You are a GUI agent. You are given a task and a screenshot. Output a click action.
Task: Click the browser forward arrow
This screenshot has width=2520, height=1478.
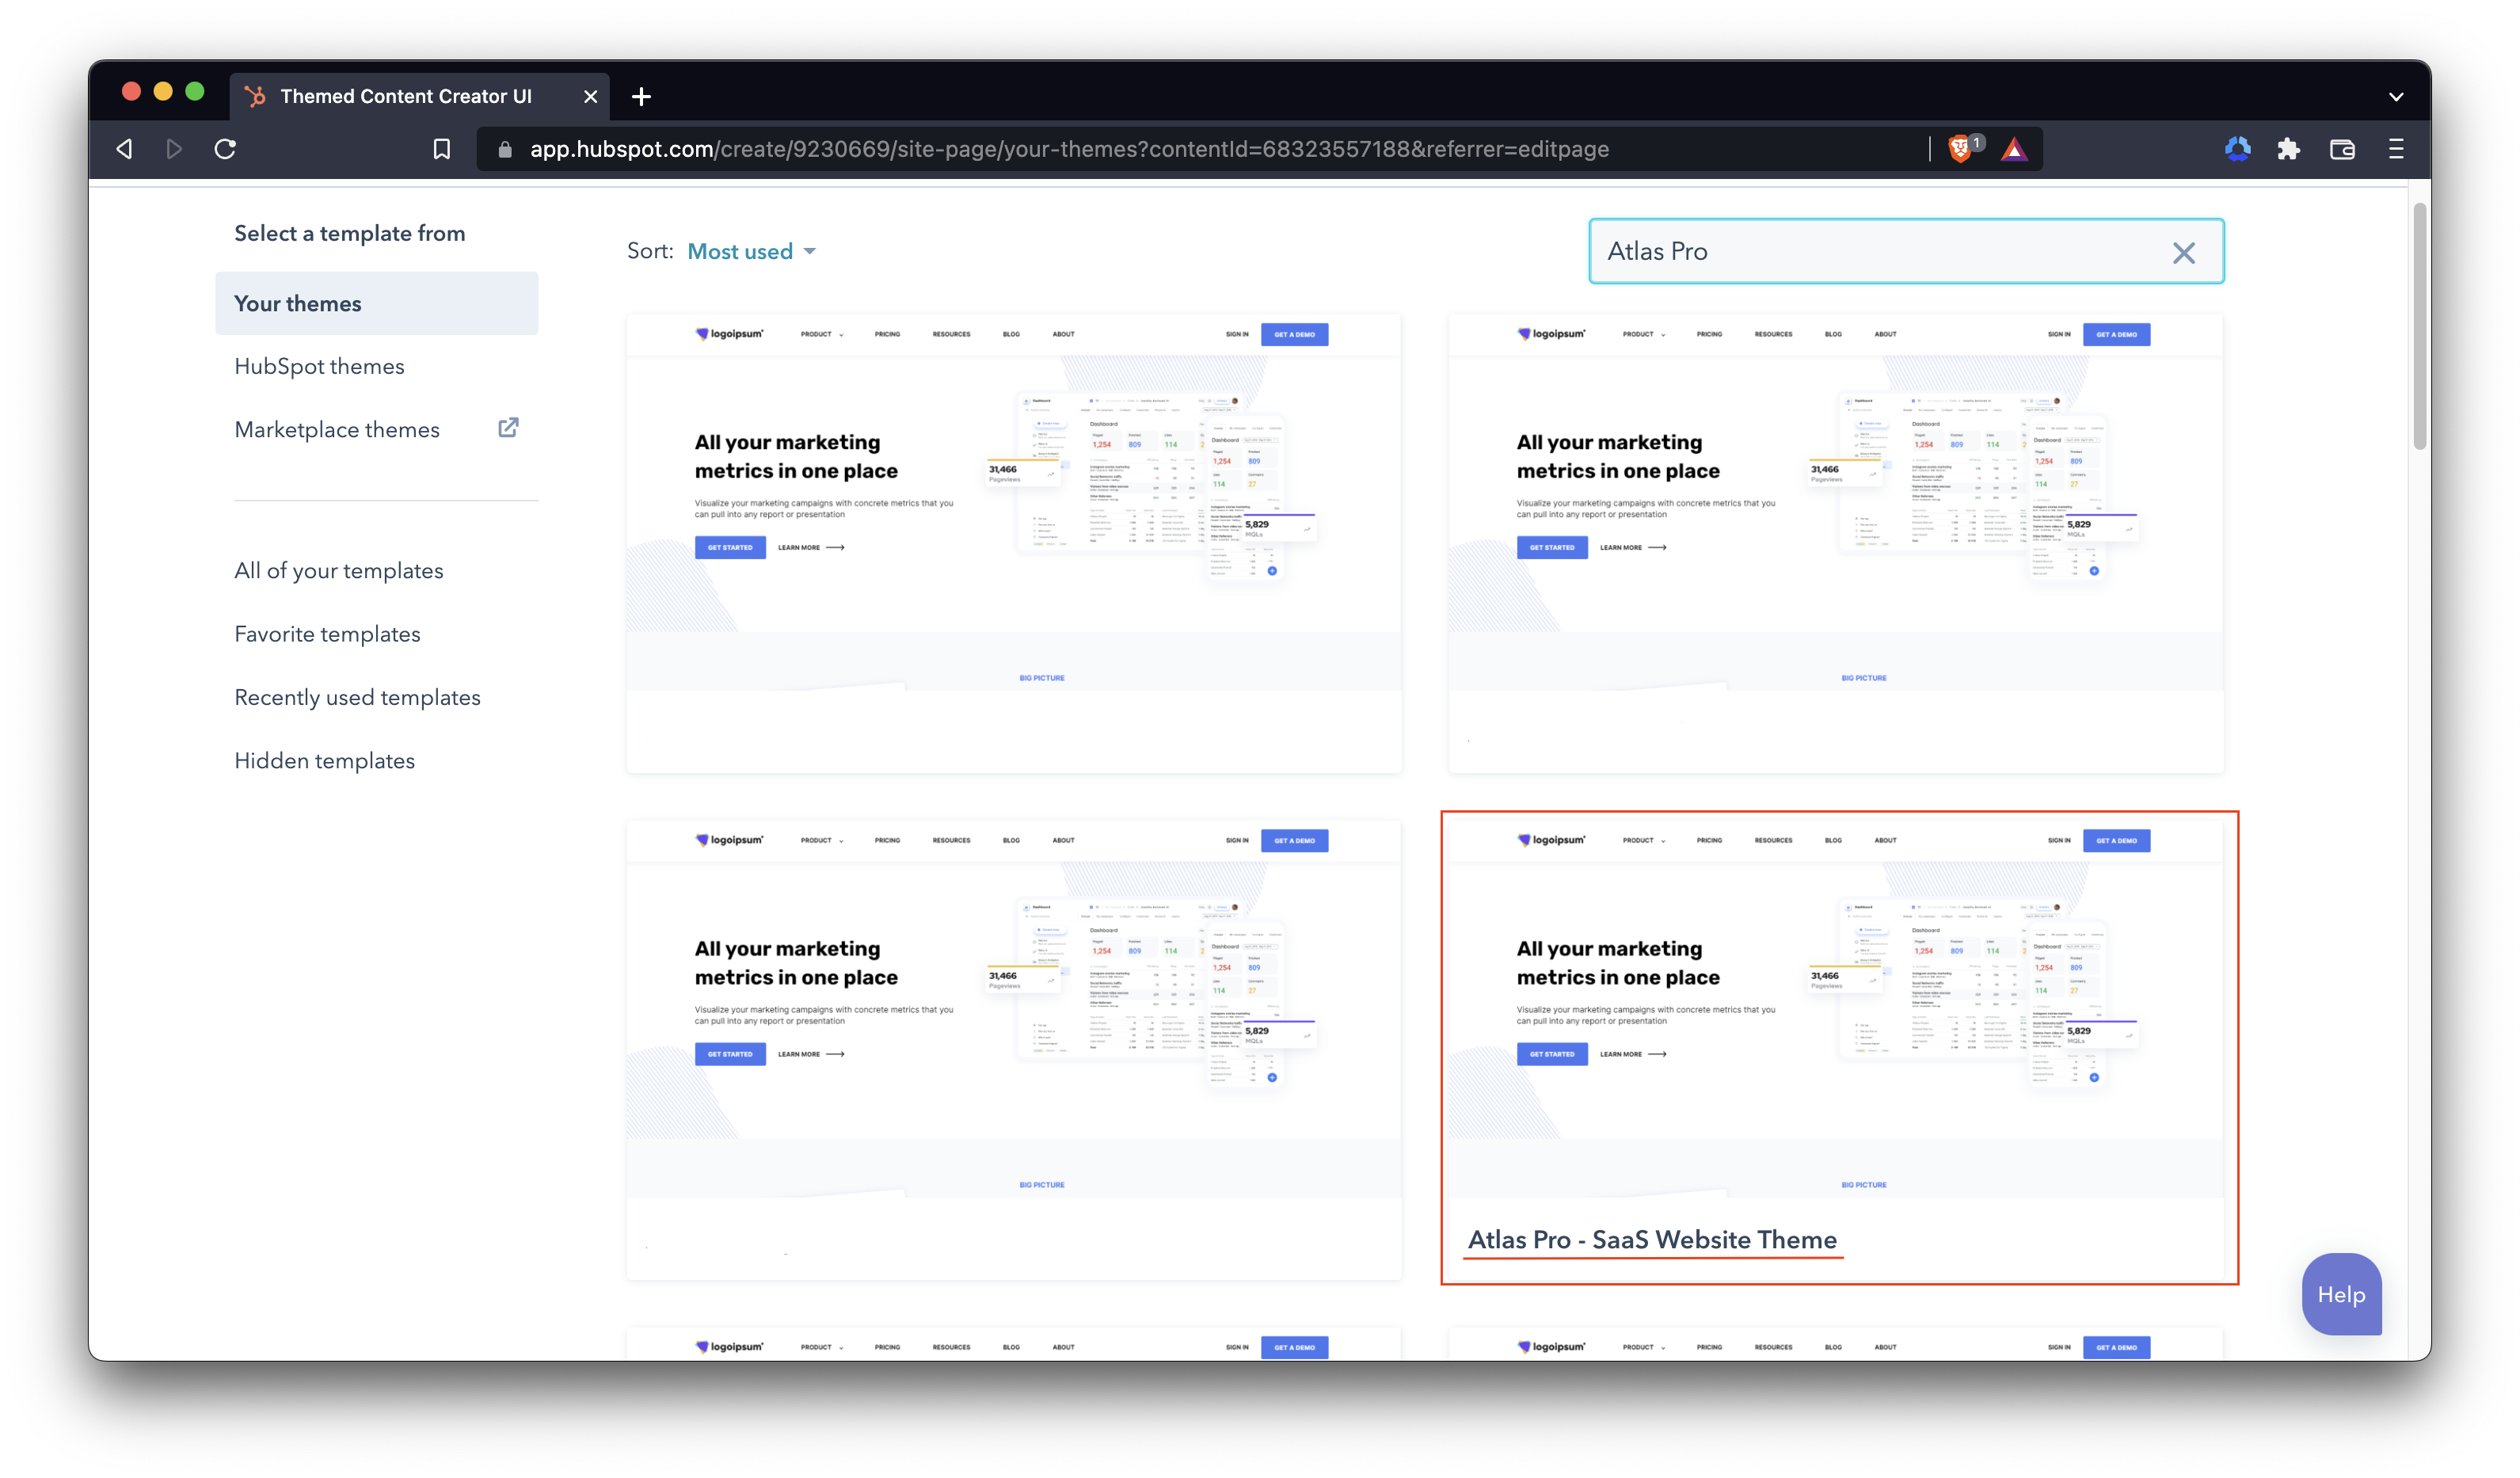[174, 149]
